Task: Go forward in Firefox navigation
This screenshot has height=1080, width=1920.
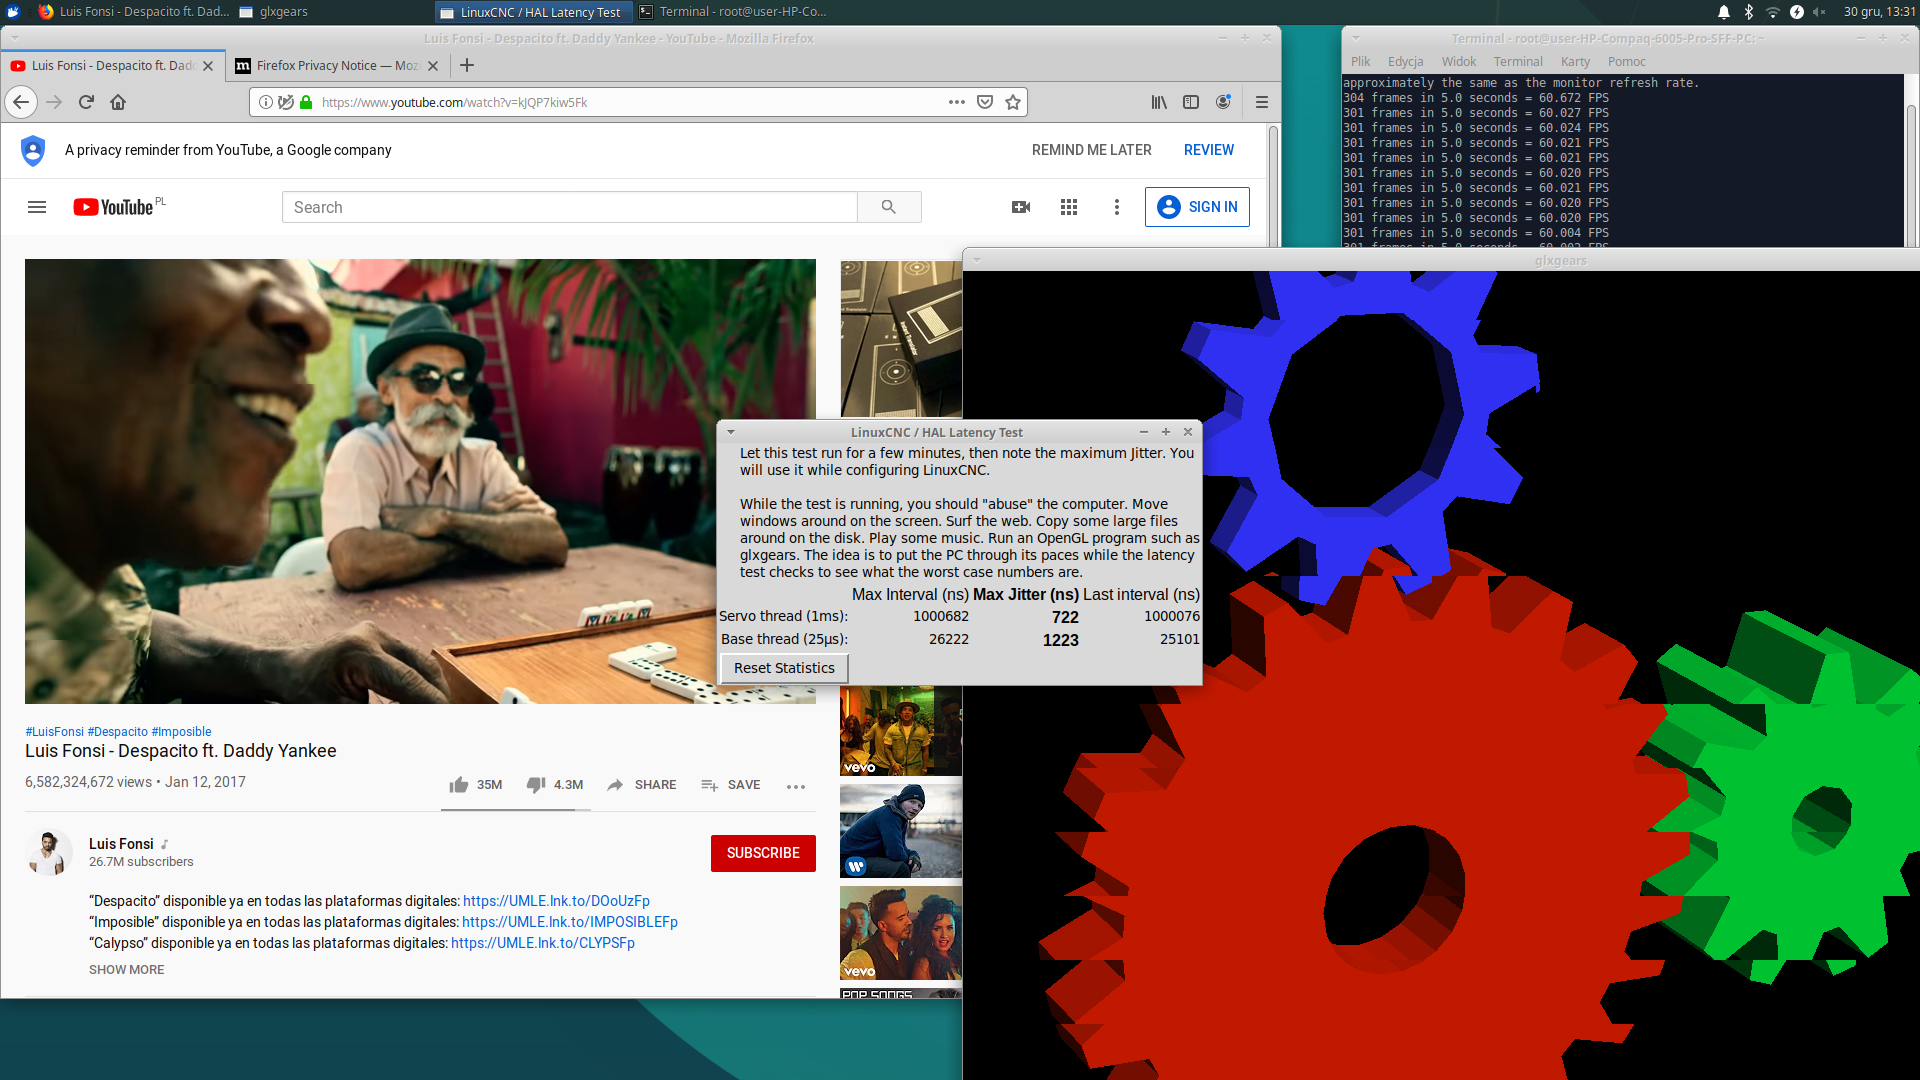Action: [54, 102]
